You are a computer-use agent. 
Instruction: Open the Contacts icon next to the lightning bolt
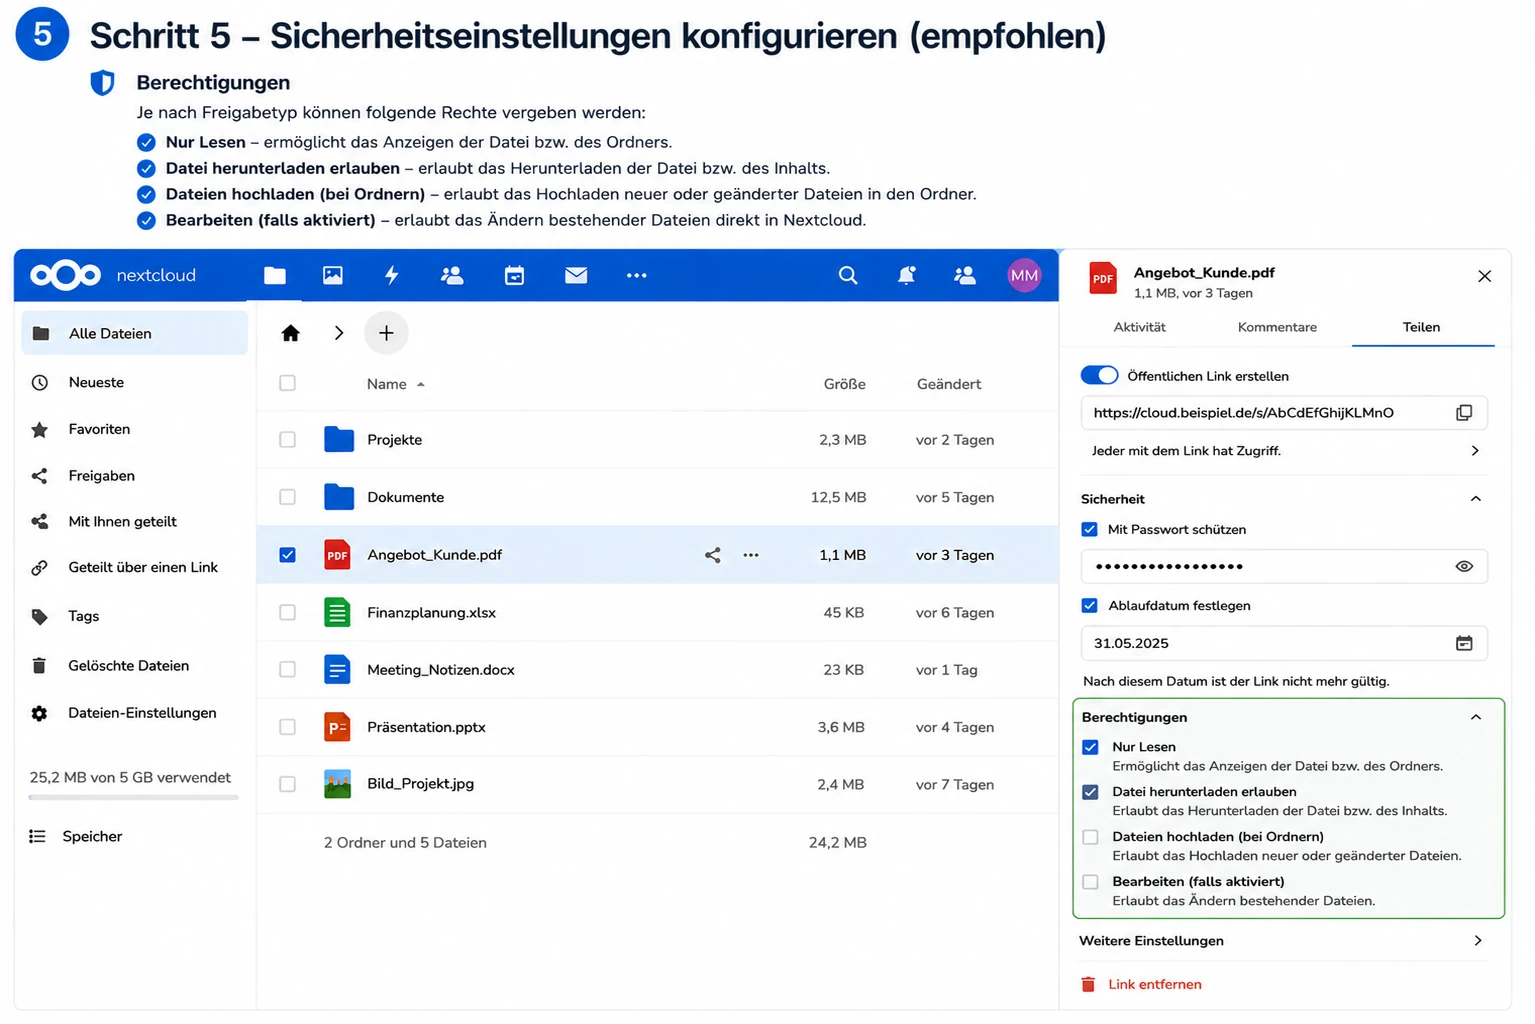[x=452, y=275]
